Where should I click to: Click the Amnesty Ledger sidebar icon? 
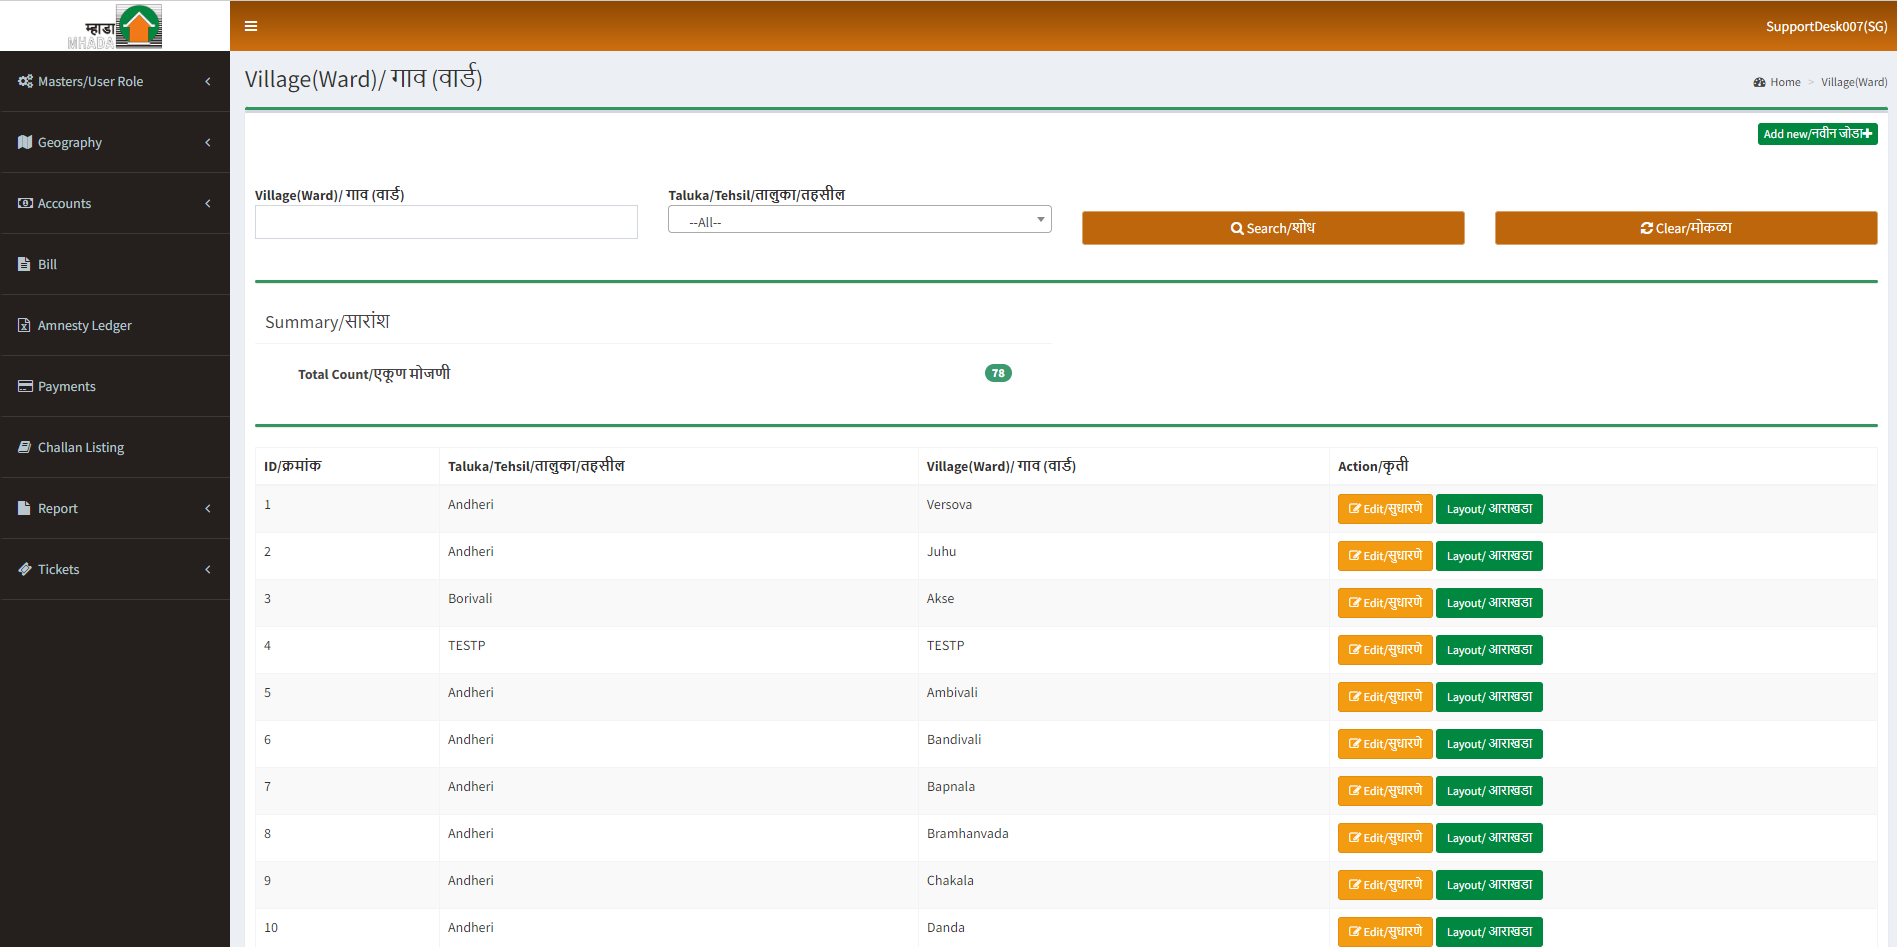pos(24,325)
